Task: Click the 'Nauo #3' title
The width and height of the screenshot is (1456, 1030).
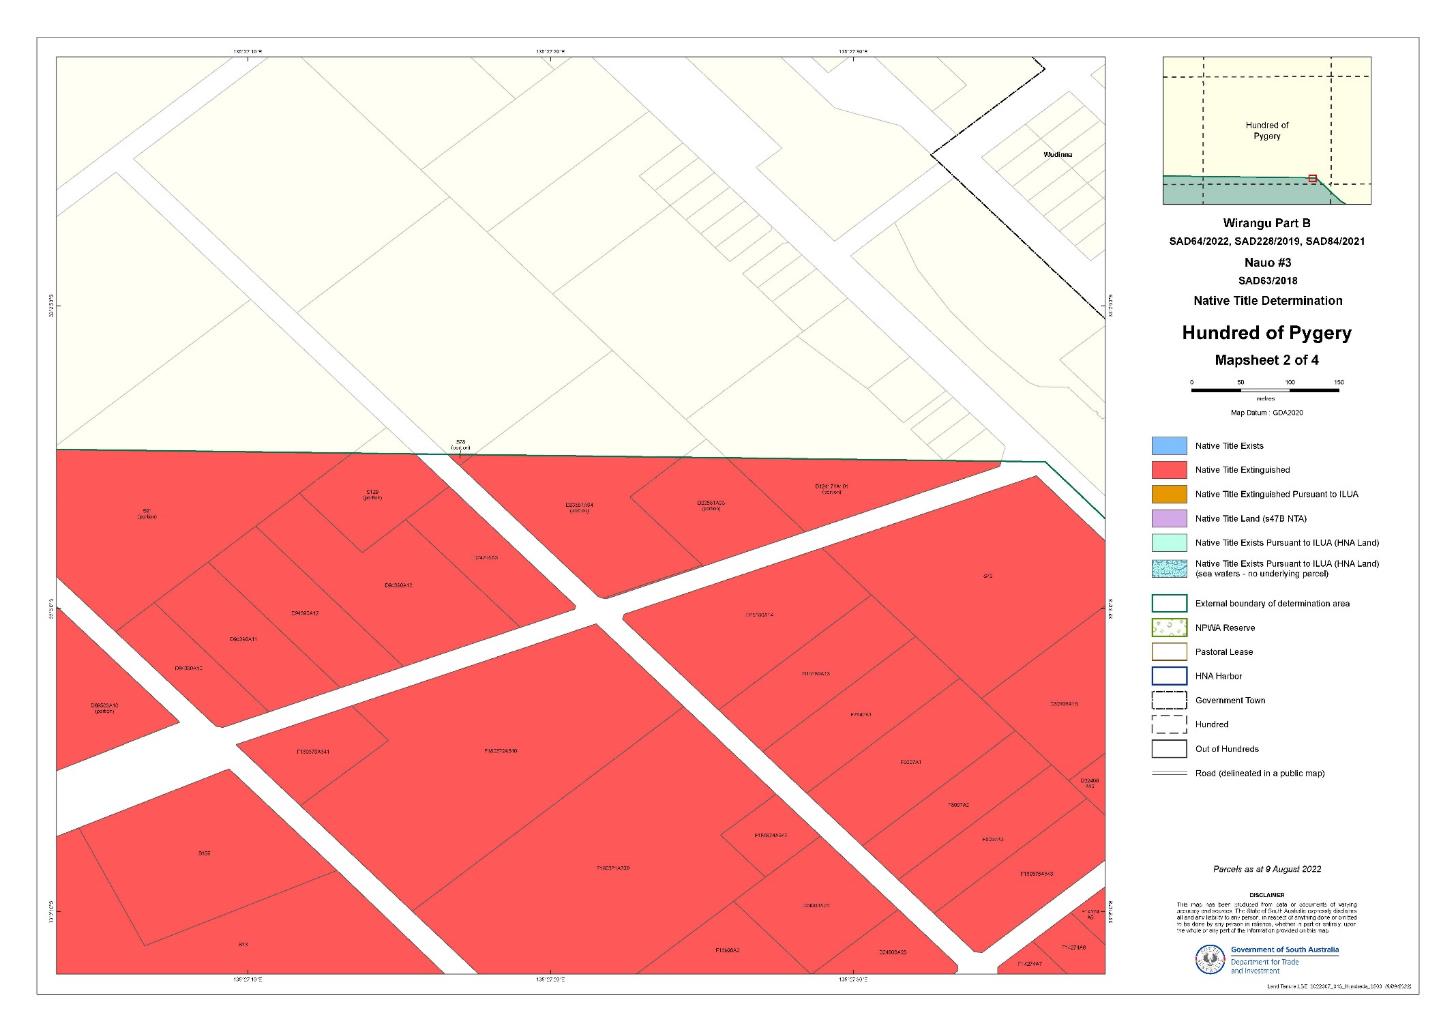Action: pyautogui.click(x=1266, y=262)
